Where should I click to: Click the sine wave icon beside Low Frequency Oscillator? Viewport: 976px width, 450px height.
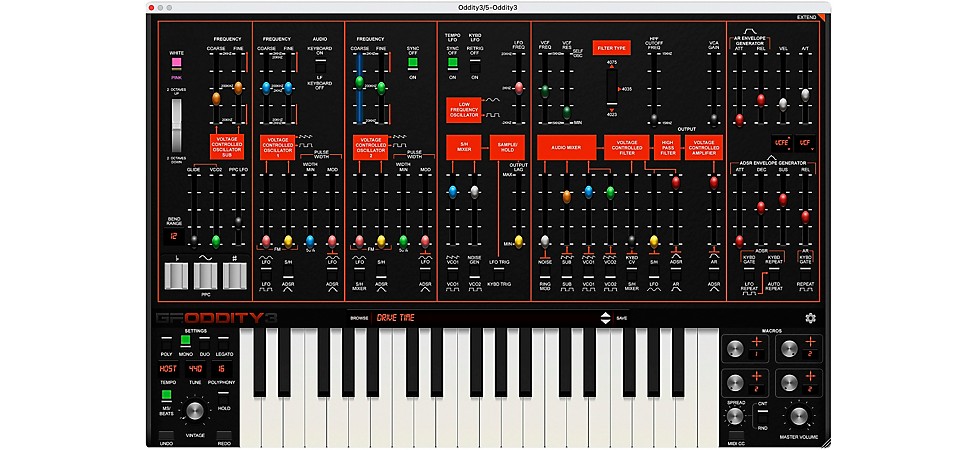(492, 100)
